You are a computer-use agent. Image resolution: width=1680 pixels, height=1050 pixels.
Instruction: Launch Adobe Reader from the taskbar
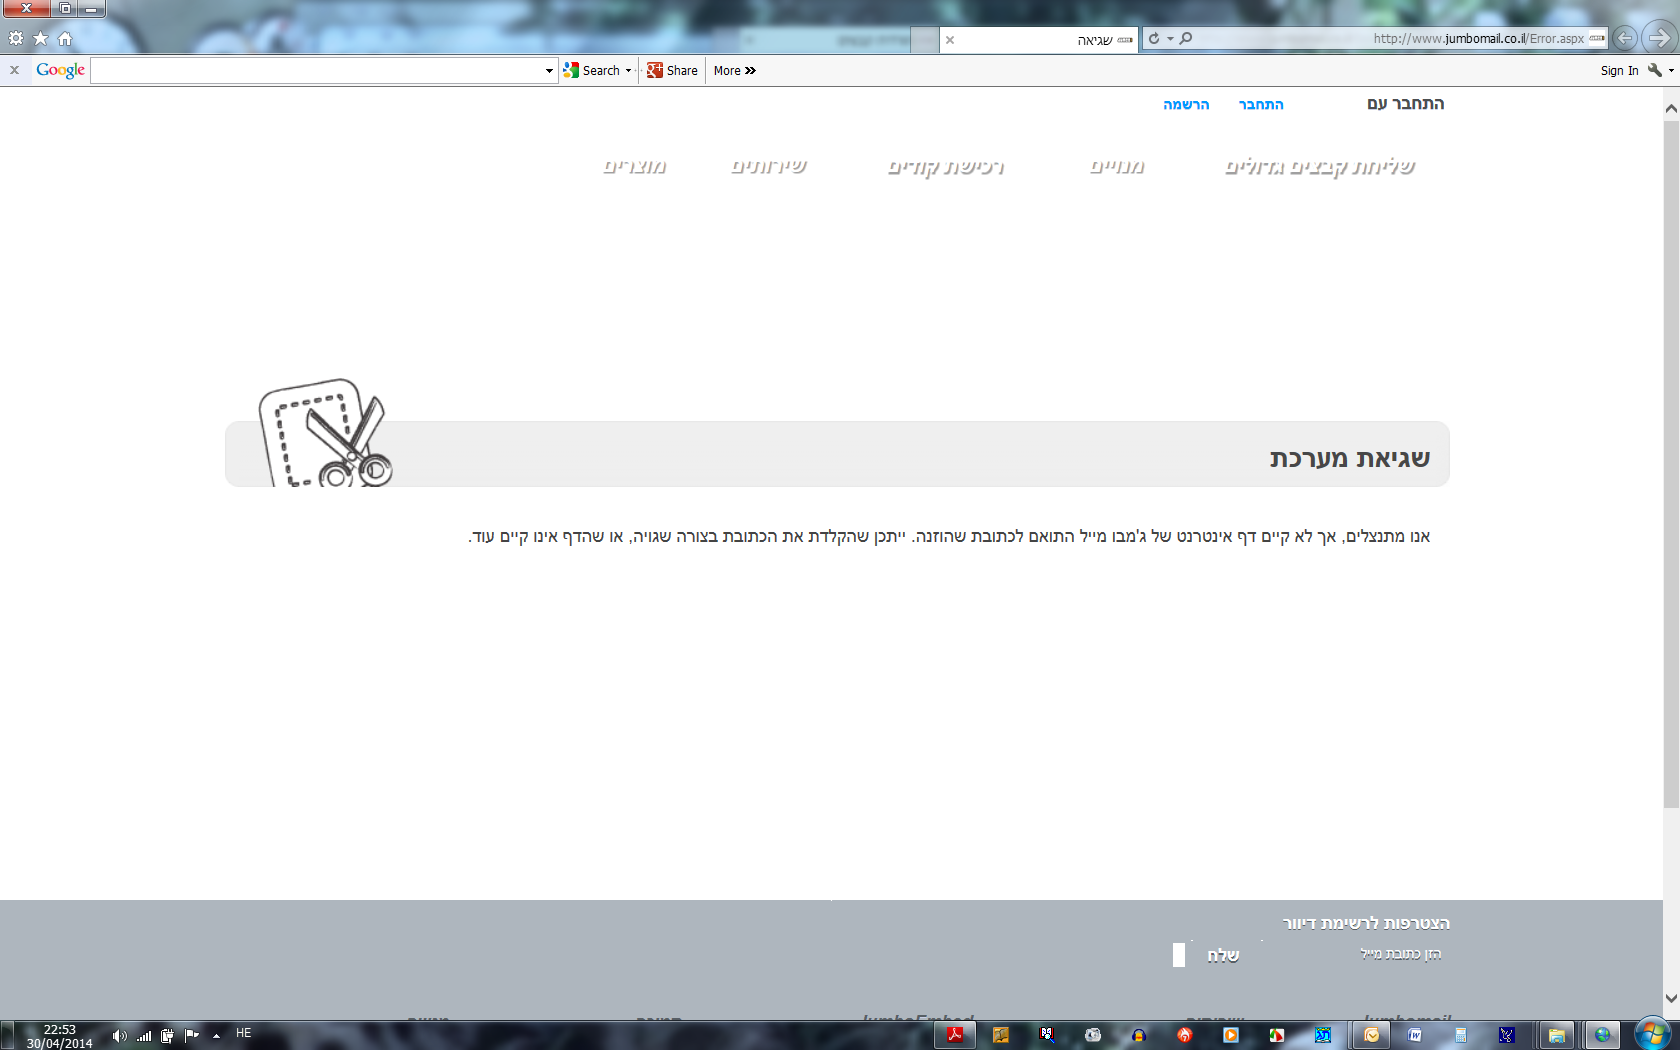[955, 1035]
